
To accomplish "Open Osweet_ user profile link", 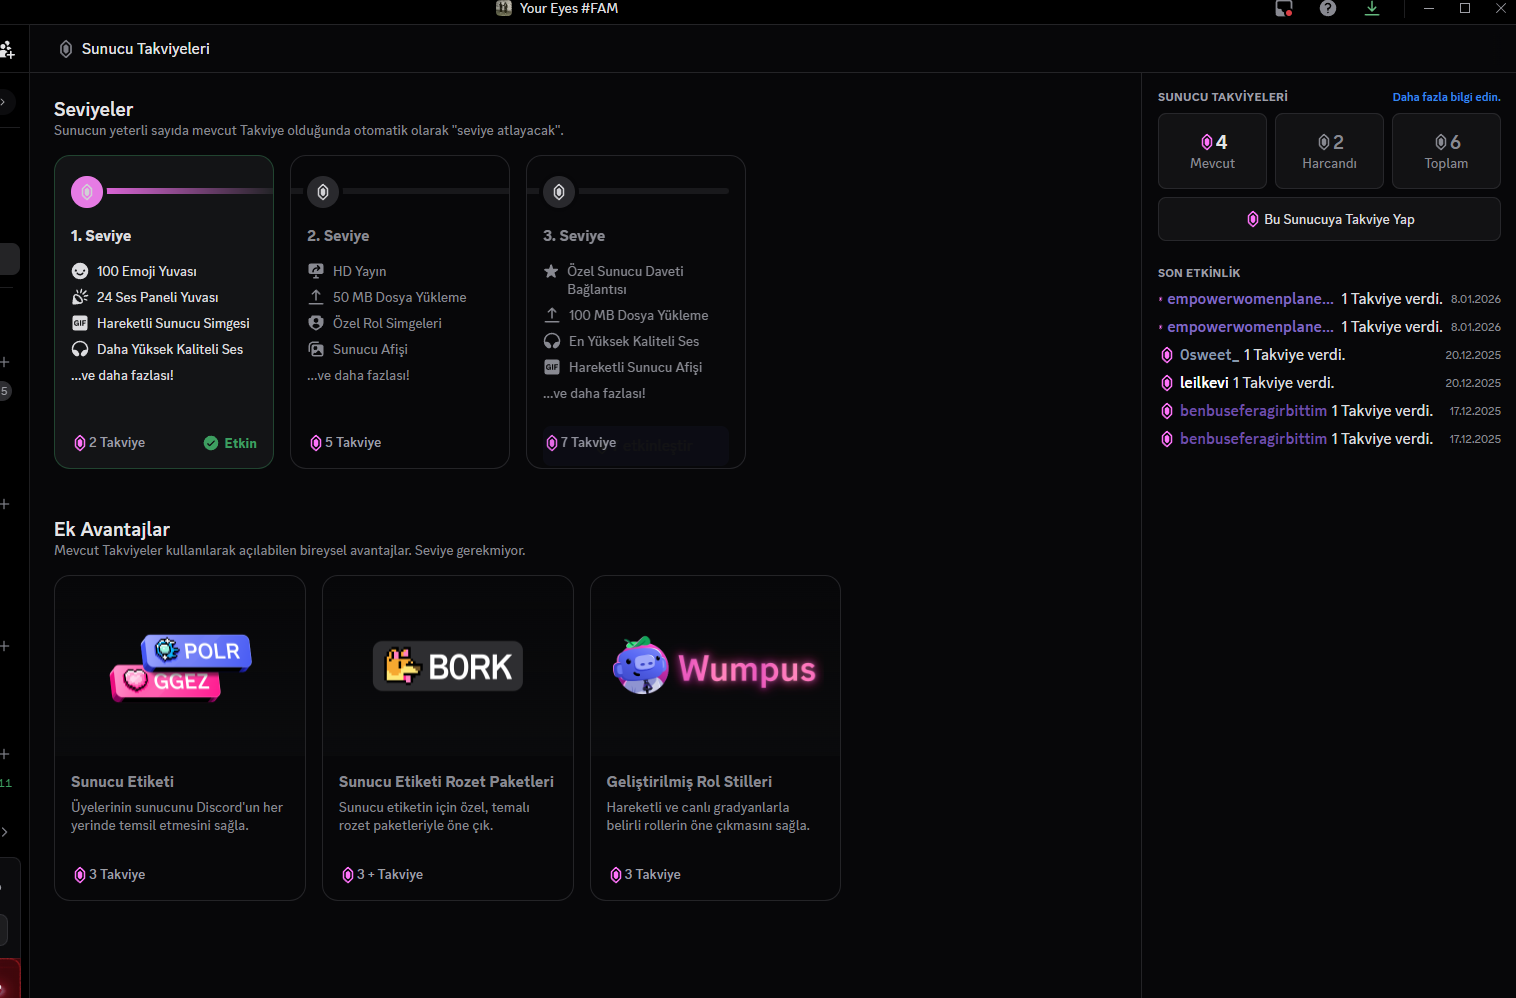I will point(1209,355).
